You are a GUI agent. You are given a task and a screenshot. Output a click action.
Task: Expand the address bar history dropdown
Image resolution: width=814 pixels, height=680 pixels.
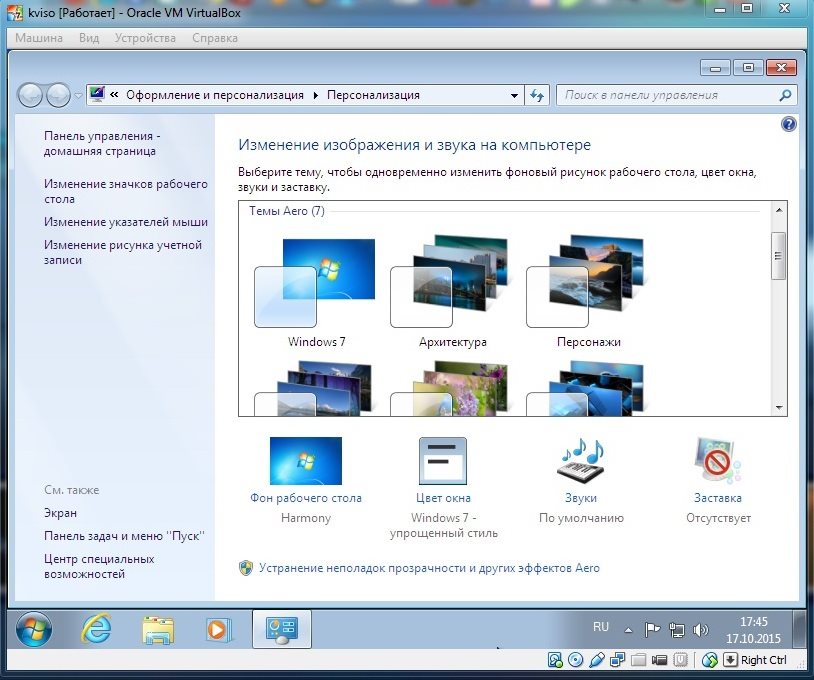click(x=514, y=96)
